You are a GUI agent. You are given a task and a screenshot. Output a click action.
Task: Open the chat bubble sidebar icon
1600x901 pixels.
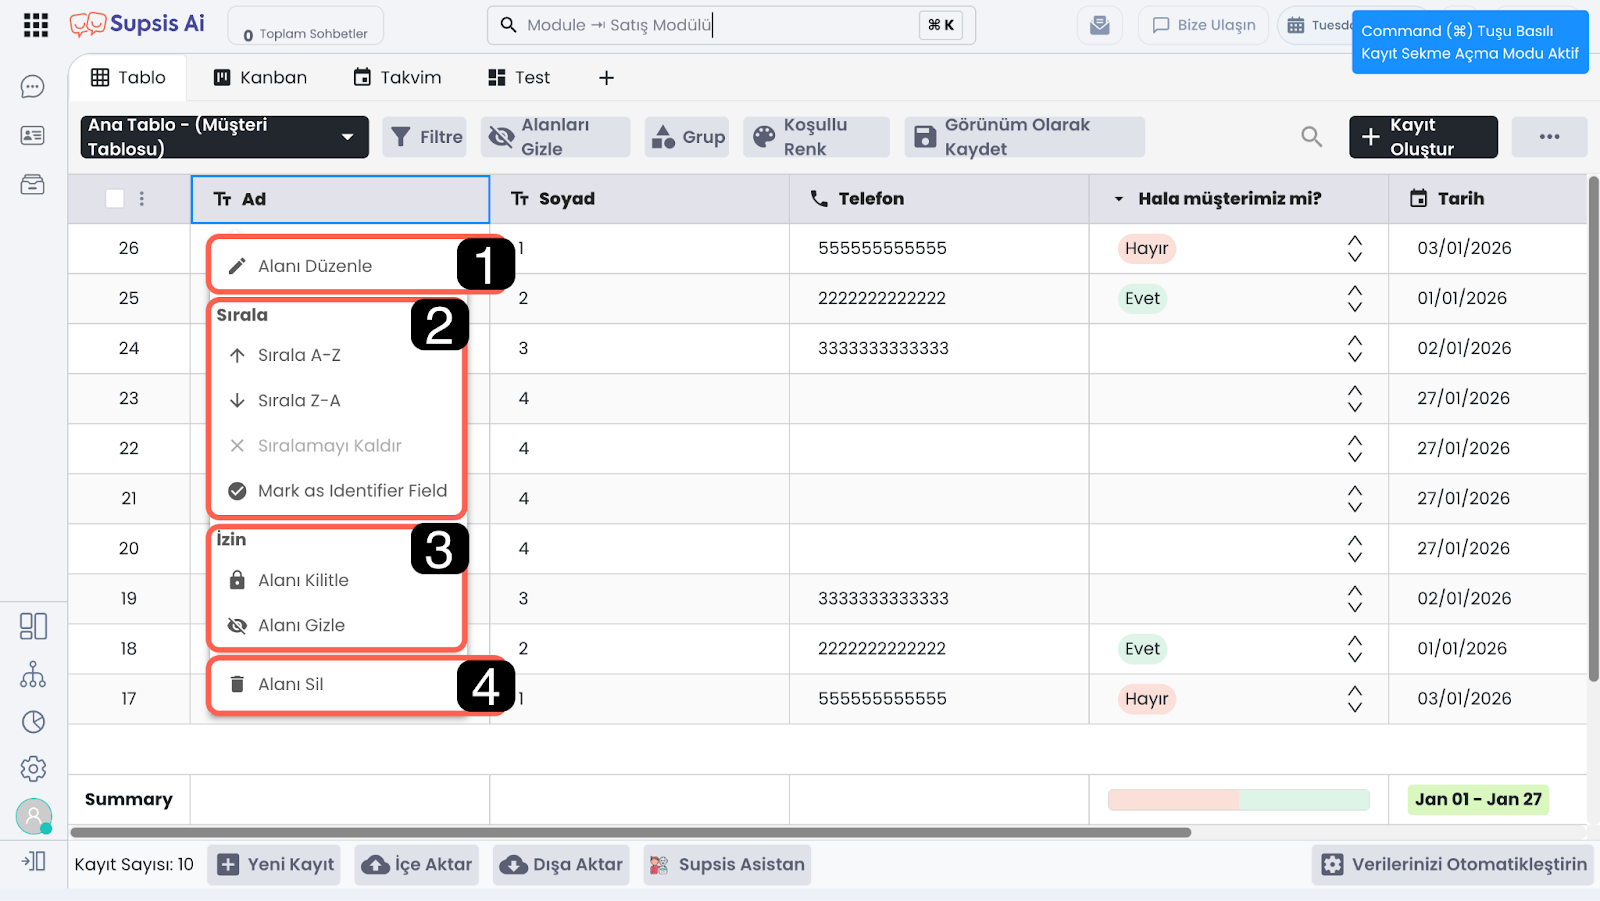pos(33,87)
